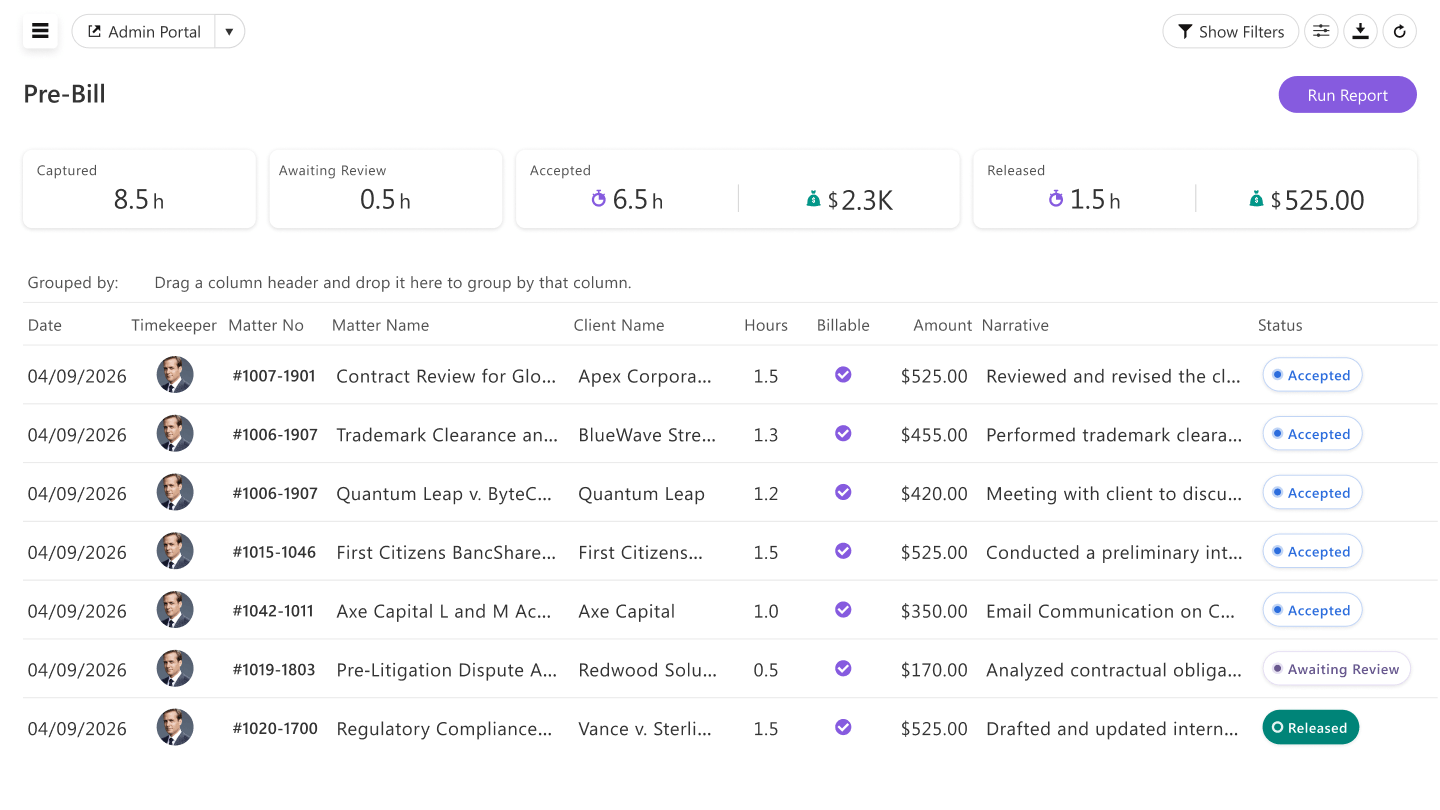The width and height of the screenshot is (1440, 810).
Task: Open the Released status badge
Action: pyautogui.click(x=1311, y=728)
